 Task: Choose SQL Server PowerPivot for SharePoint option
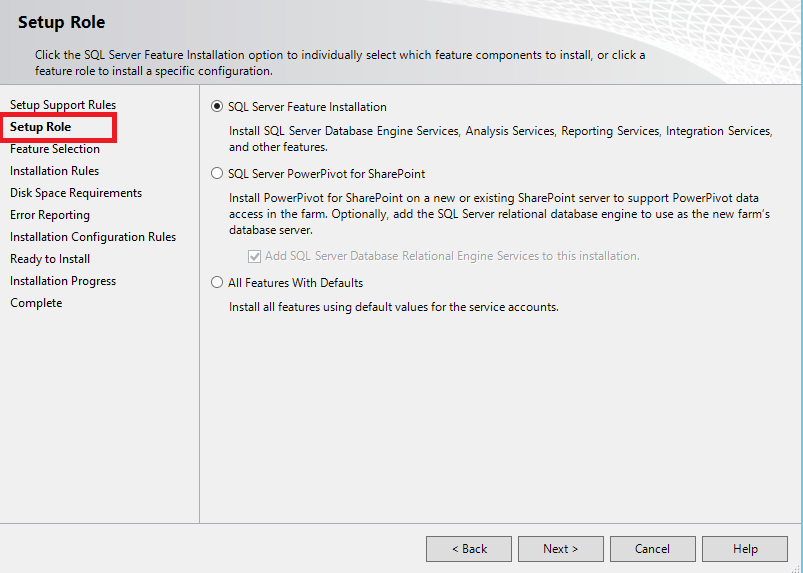(x=218, y=173)
